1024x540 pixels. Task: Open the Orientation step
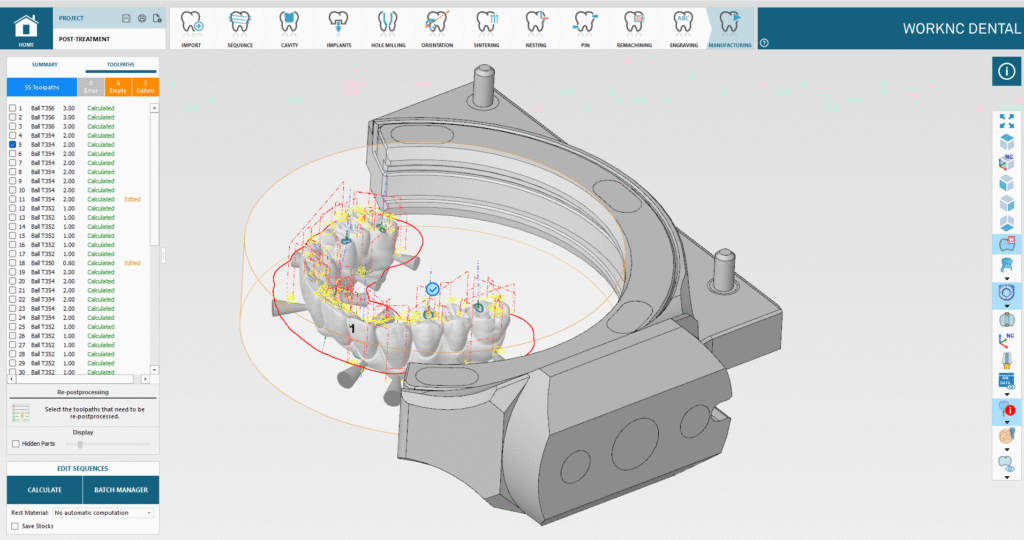click(437, 29)
